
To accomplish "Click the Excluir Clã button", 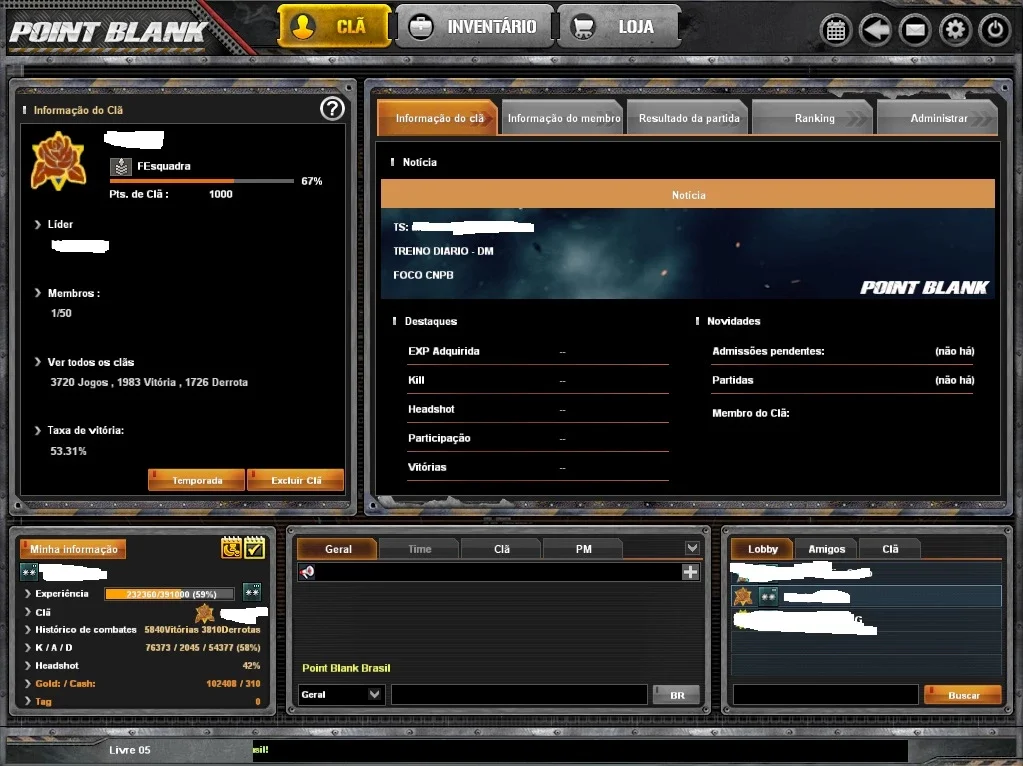I will tap(296, 480).
